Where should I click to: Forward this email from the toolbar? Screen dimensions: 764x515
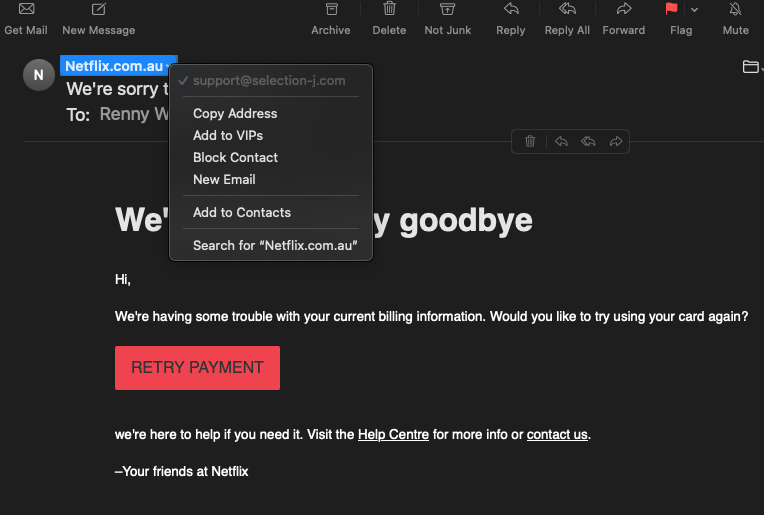pyautogui.click(x=623, y=10)
